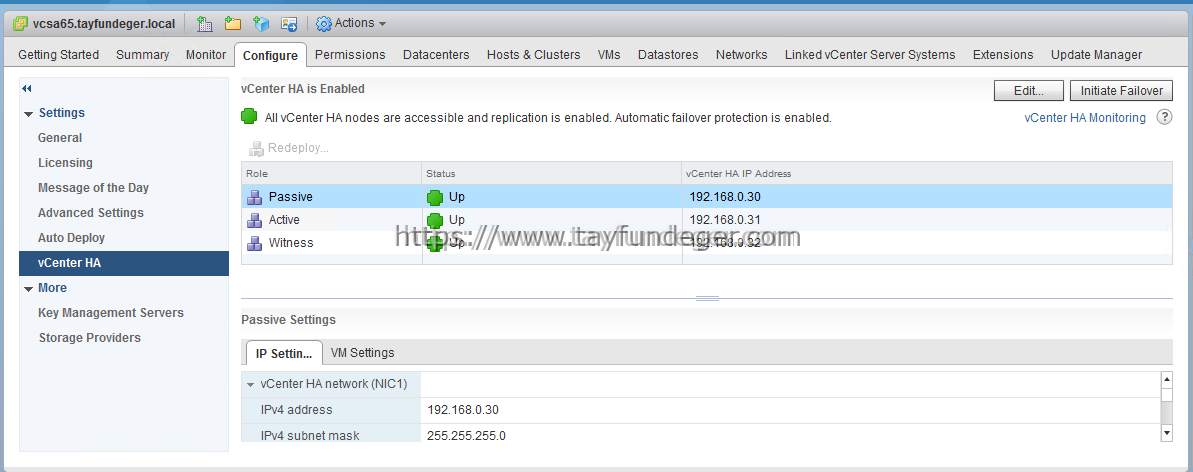Click the scroll-down arrow in Passive Settings
The height and width of the screenshot is (472, 1193).
1166,433
